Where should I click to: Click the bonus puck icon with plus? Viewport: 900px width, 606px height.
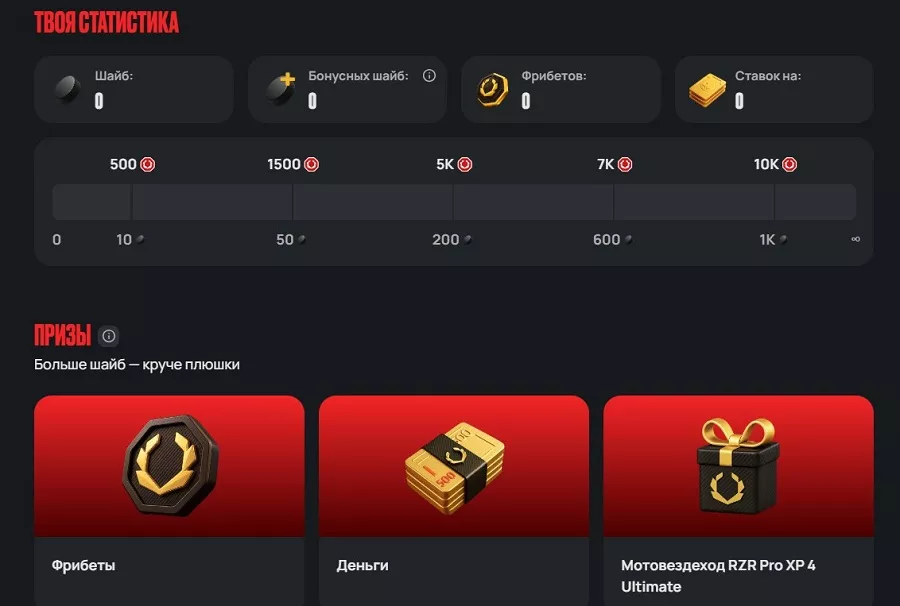281,88
